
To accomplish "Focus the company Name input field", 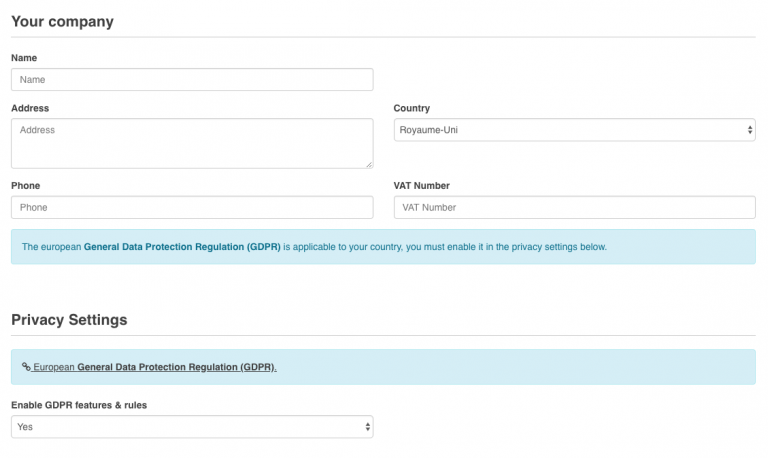I will (192, 79).
